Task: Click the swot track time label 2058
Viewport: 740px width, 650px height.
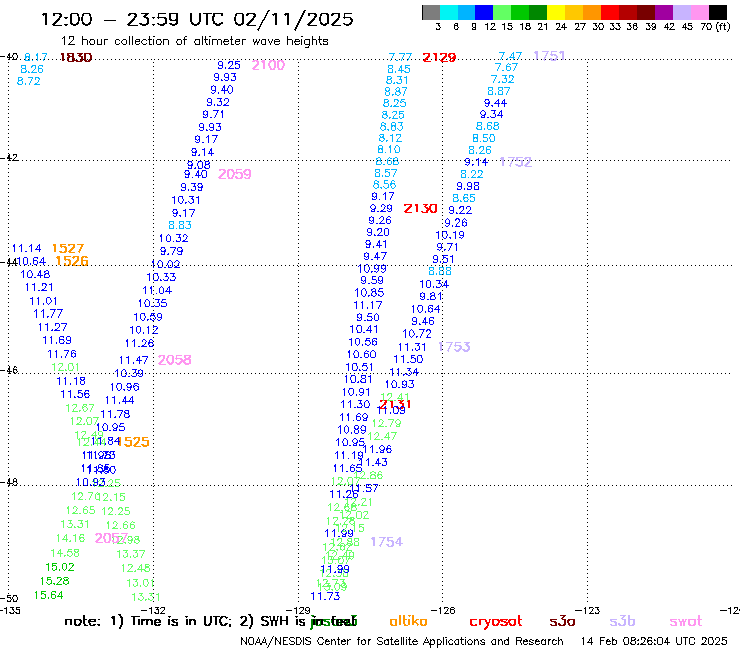Action: [175, 360]
